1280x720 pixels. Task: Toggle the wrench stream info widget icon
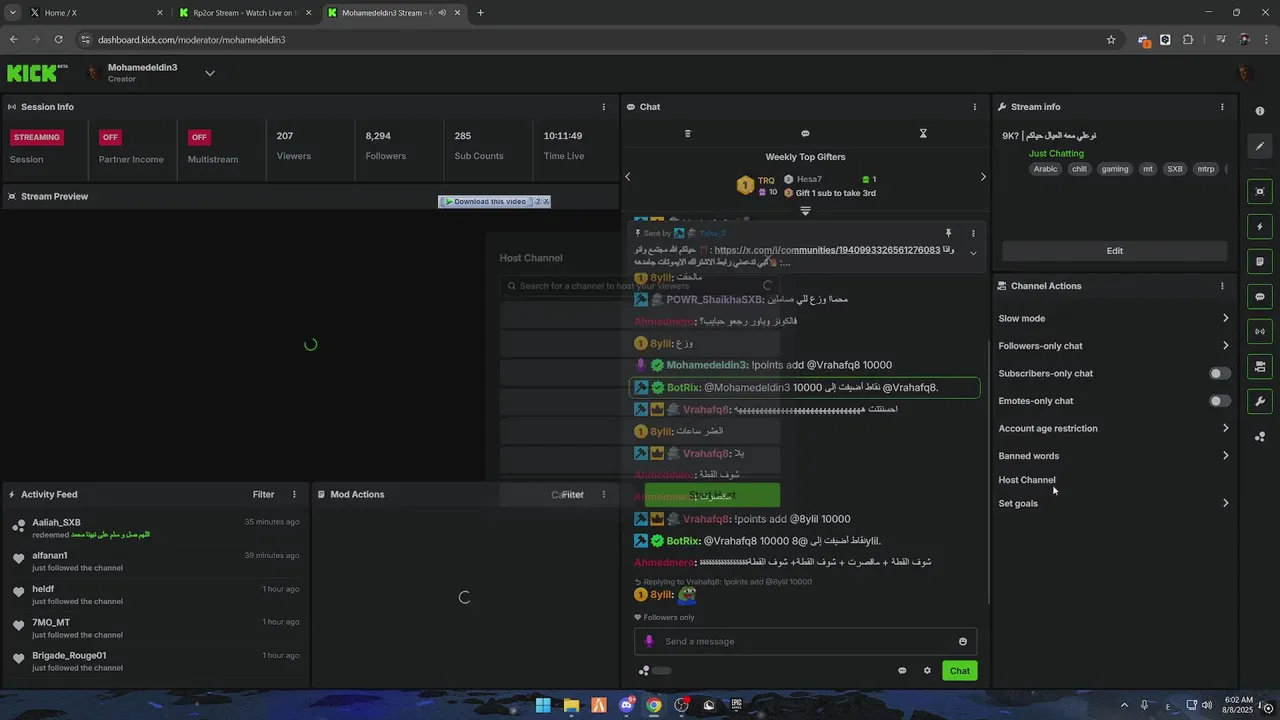pyautogui.click(x=1260, y=401)
